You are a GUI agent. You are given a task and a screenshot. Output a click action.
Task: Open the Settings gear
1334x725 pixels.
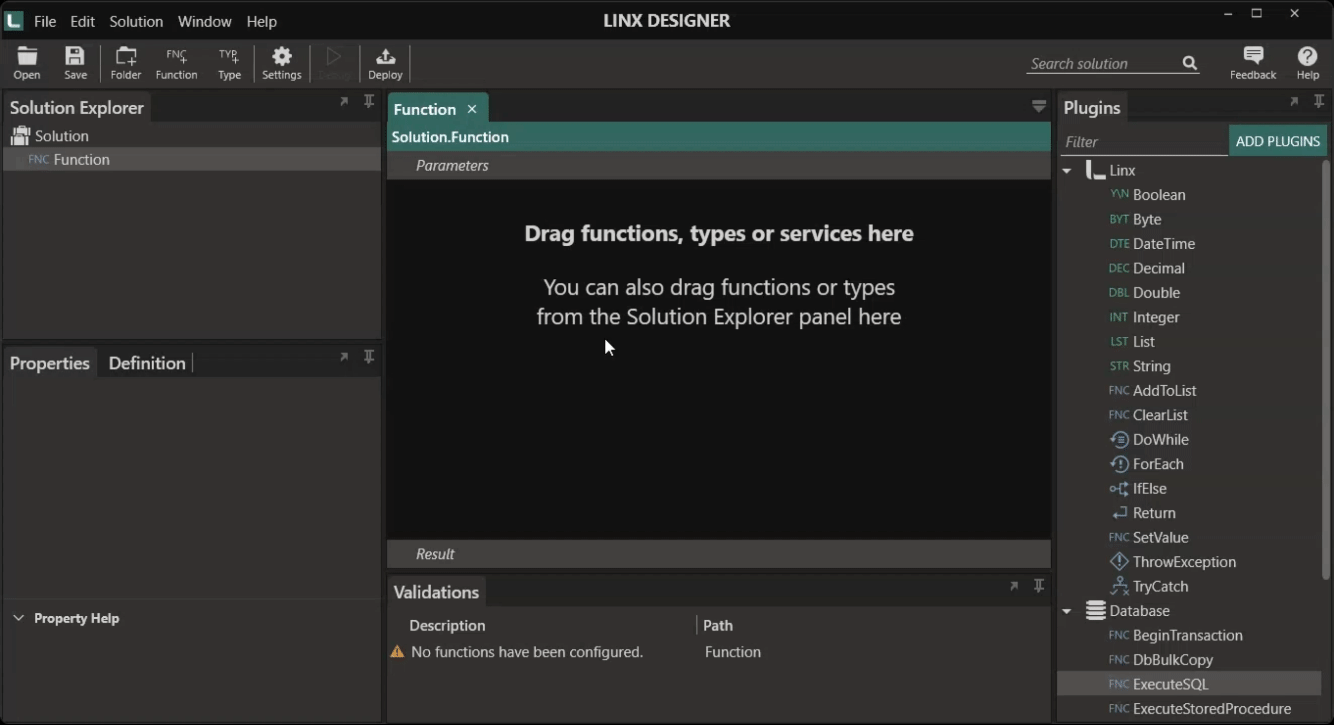coord(282,62)
